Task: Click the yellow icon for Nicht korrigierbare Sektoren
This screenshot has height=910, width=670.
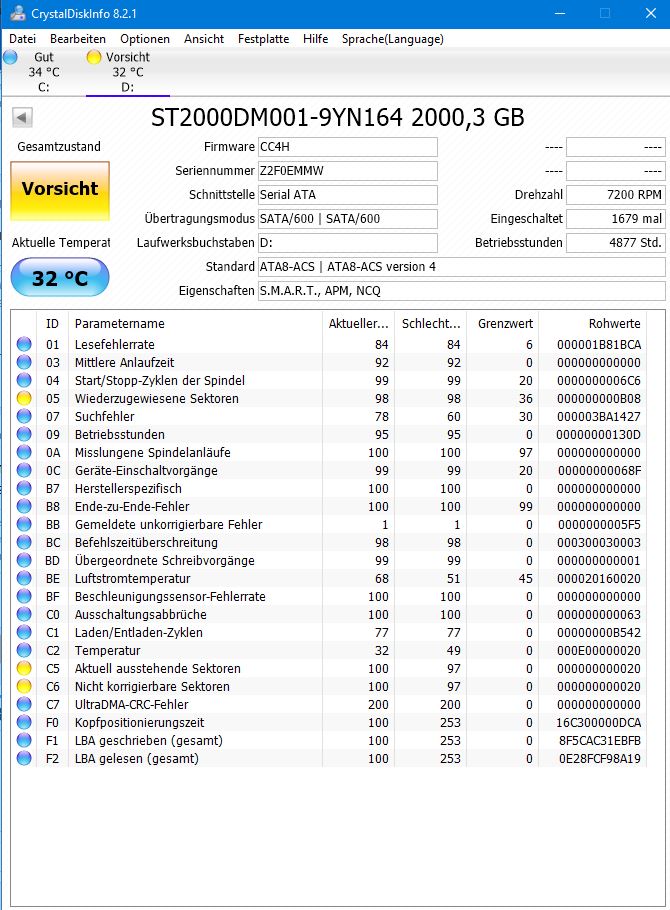Action: tap(24, 686)
